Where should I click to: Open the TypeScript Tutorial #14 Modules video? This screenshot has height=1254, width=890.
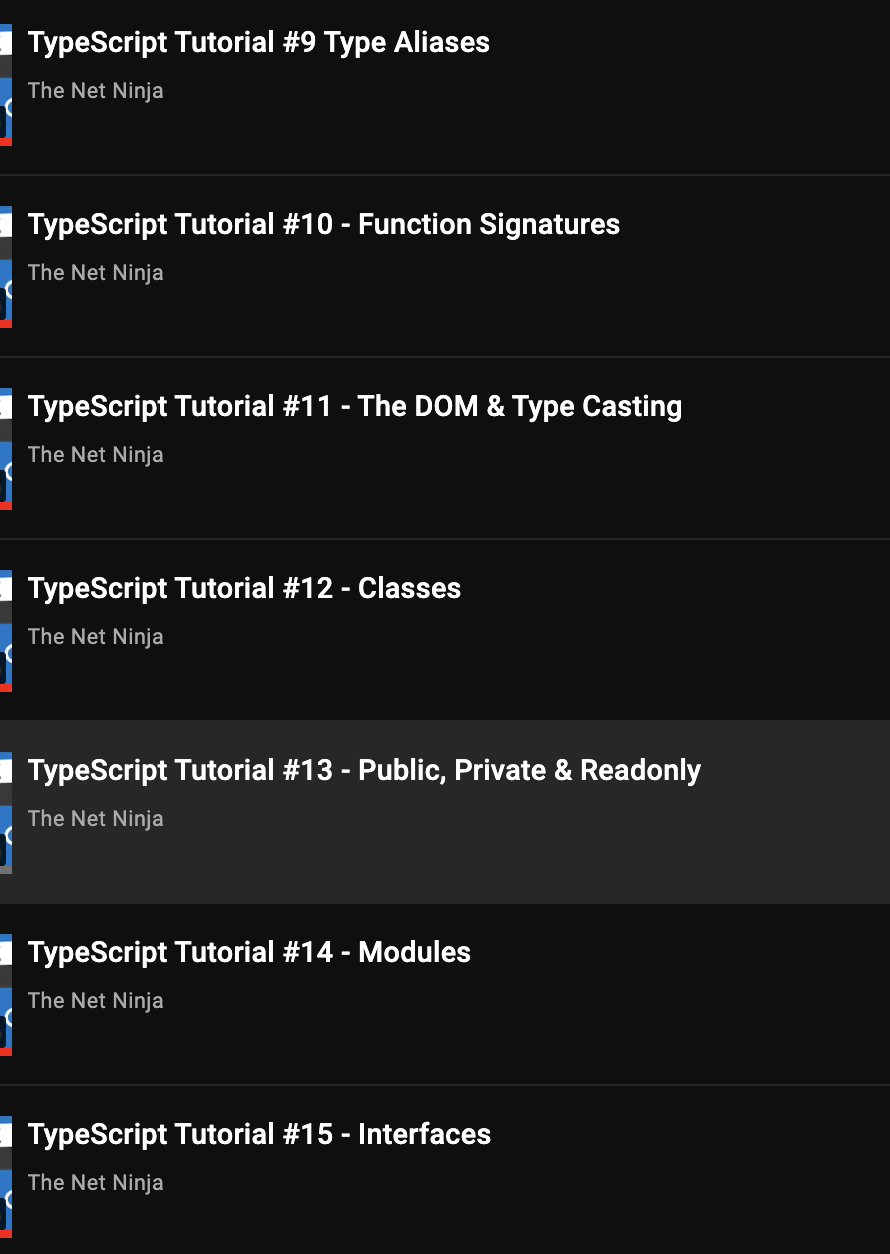[250, 952]
